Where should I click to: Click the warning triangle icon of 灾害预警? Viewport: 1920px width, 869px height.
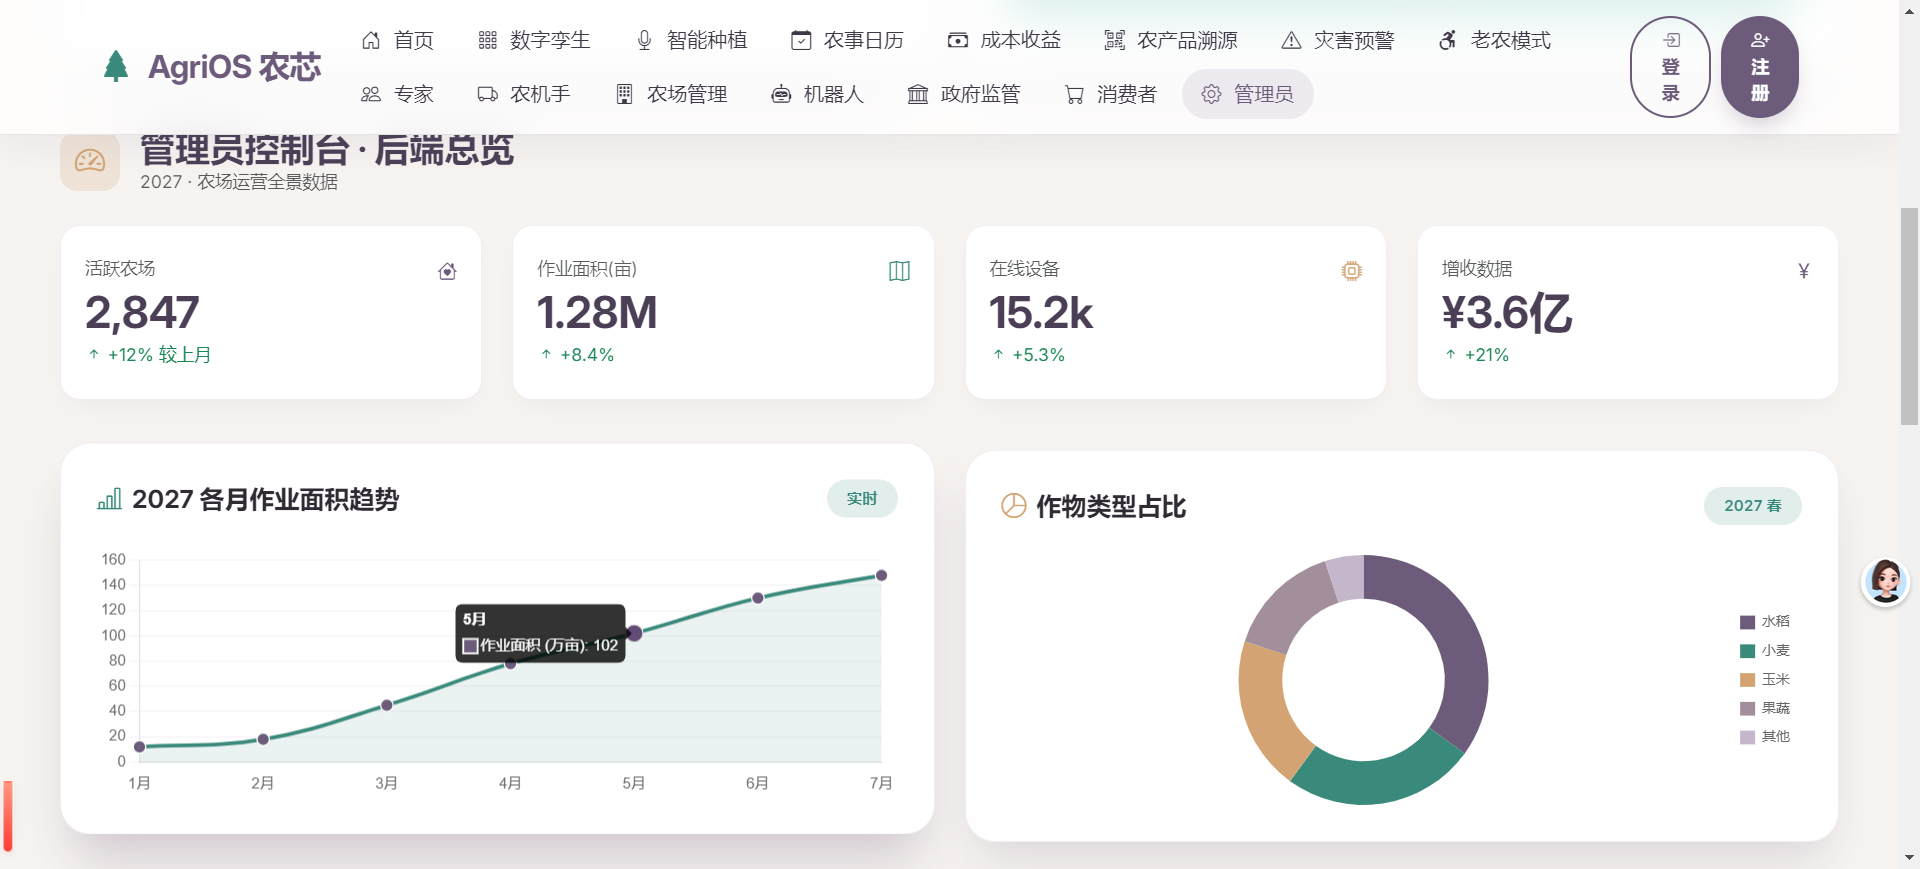click(x=1291, y=40)
